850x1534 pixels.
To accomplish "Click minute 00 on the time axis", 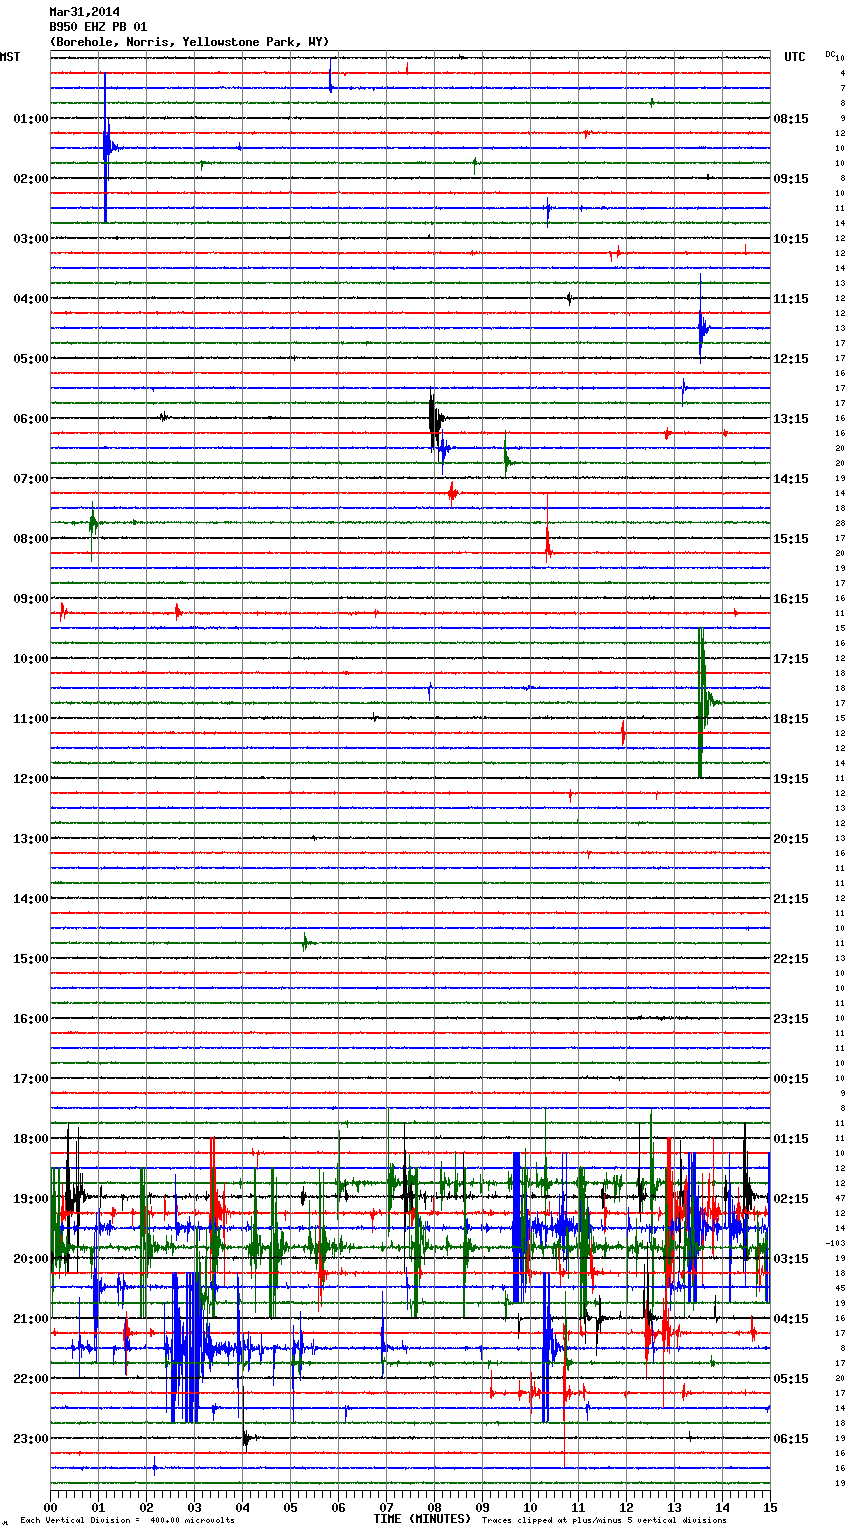I will (50, 1507).
